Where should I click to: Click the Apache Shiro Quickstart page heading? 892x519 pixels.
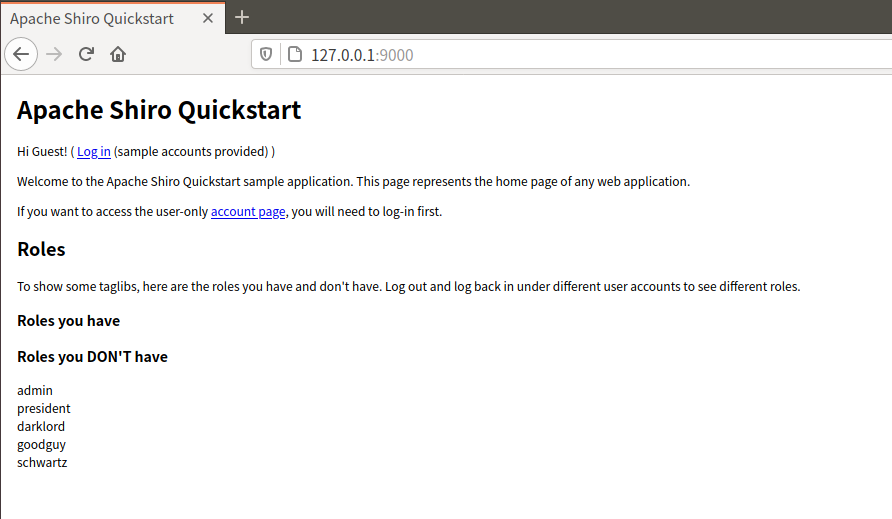(x=159, y=110)
